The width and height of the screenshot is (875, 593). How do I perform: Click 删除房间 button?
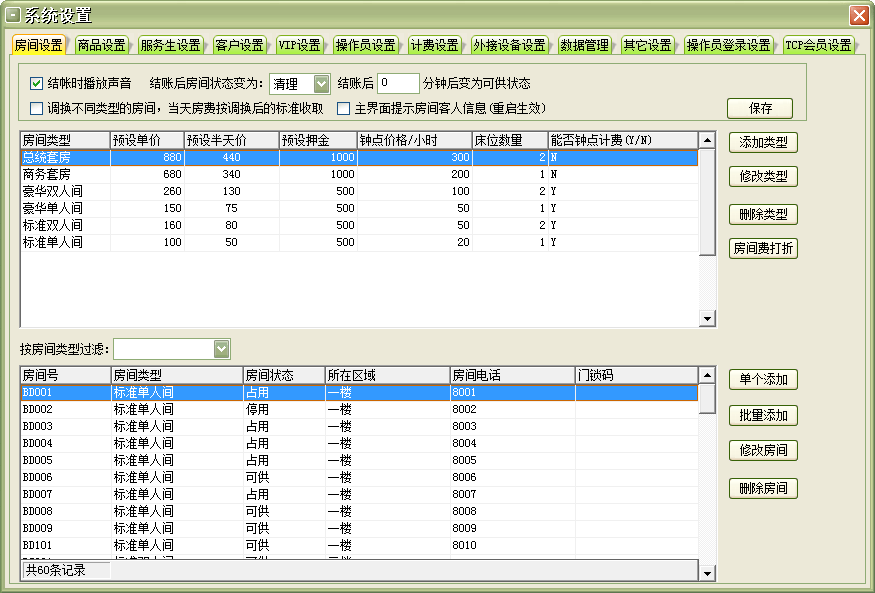pos(763,488)
